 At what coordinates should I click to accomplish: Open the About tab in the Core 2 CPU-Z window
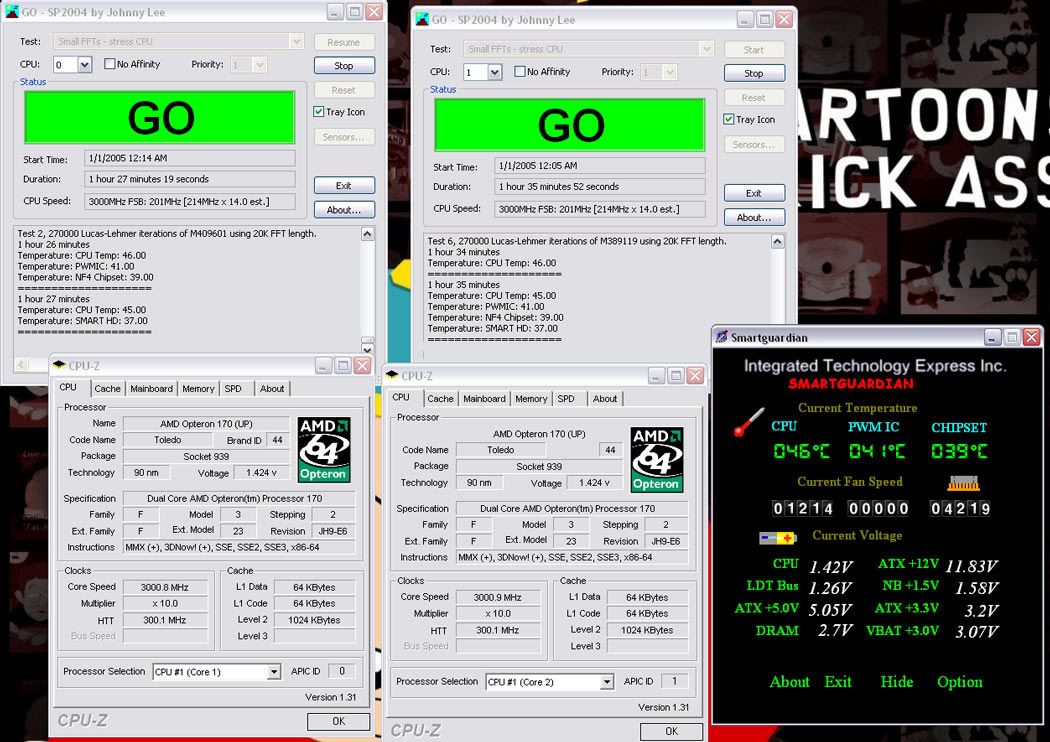605,398
